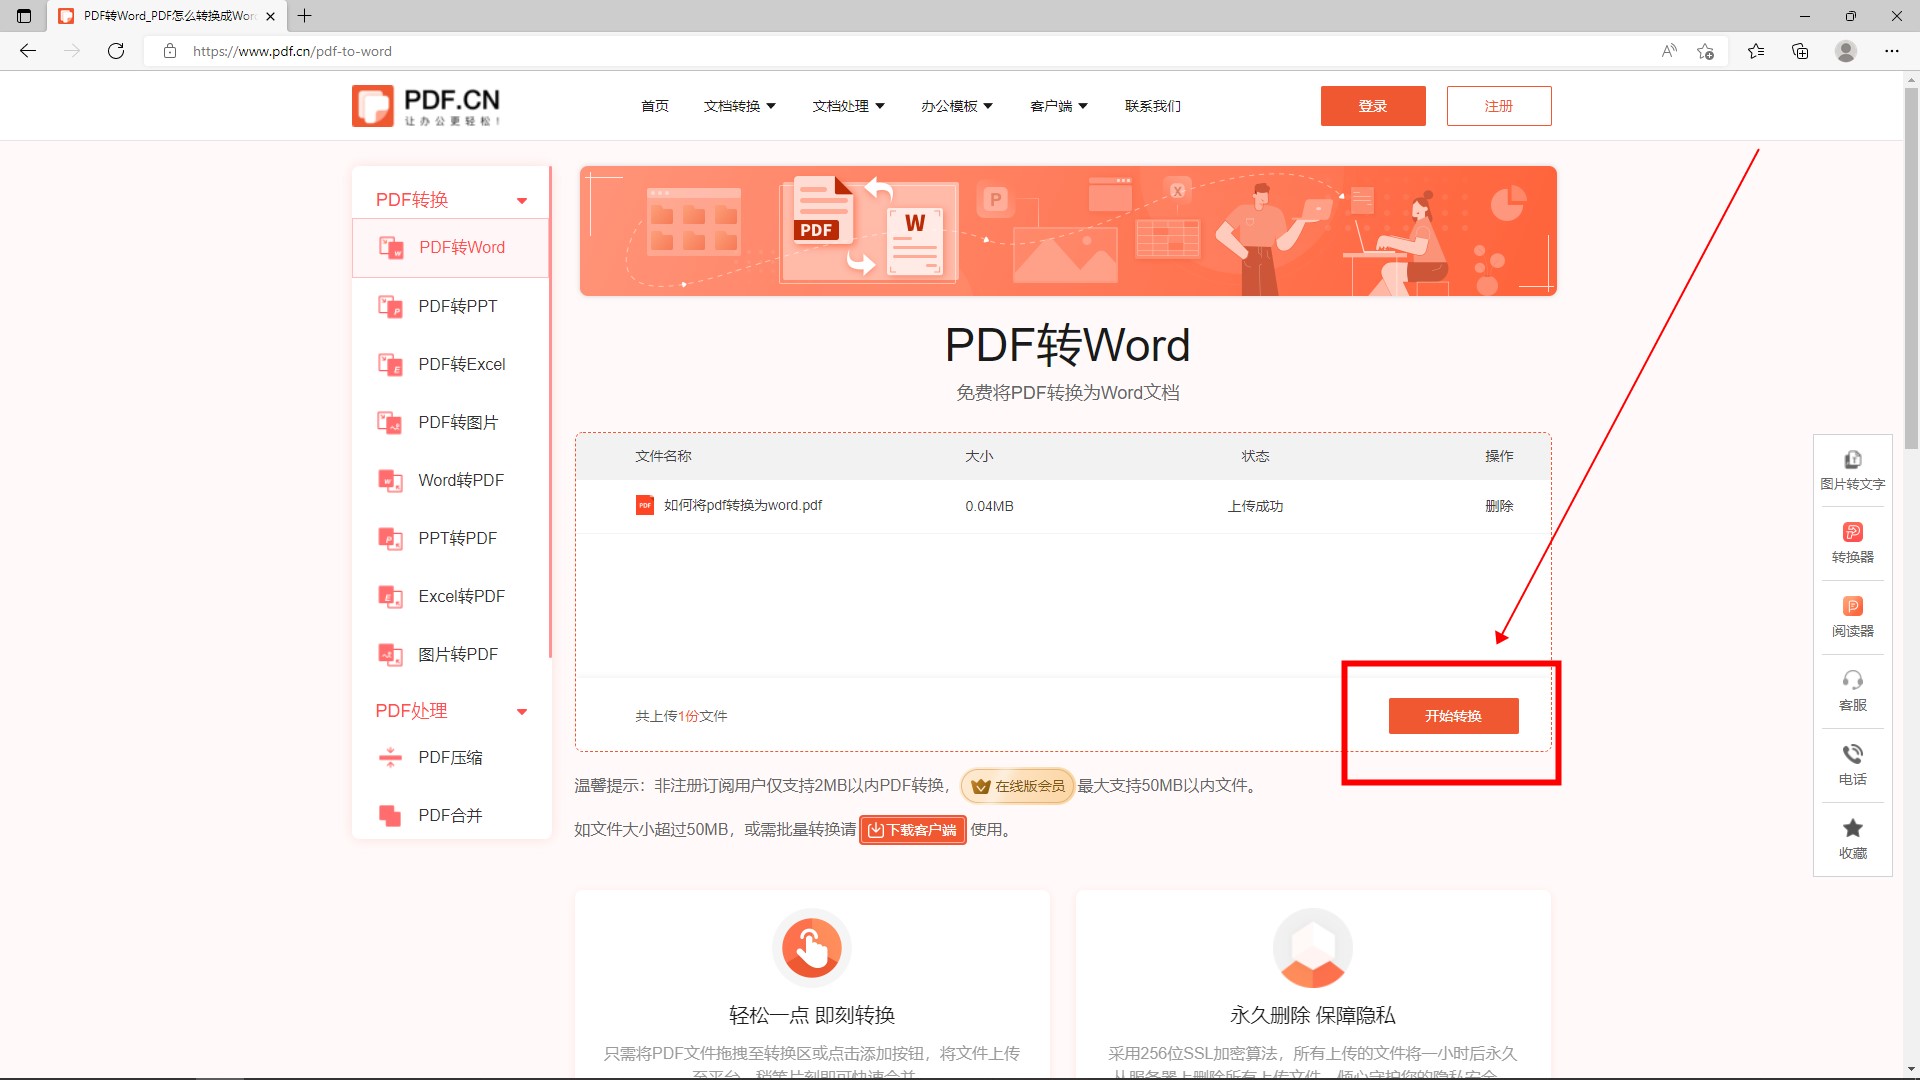Click the Excel转PDF sidebar icon
This screenshot has height=1080, width=1920.
click(x=390, y=596)
